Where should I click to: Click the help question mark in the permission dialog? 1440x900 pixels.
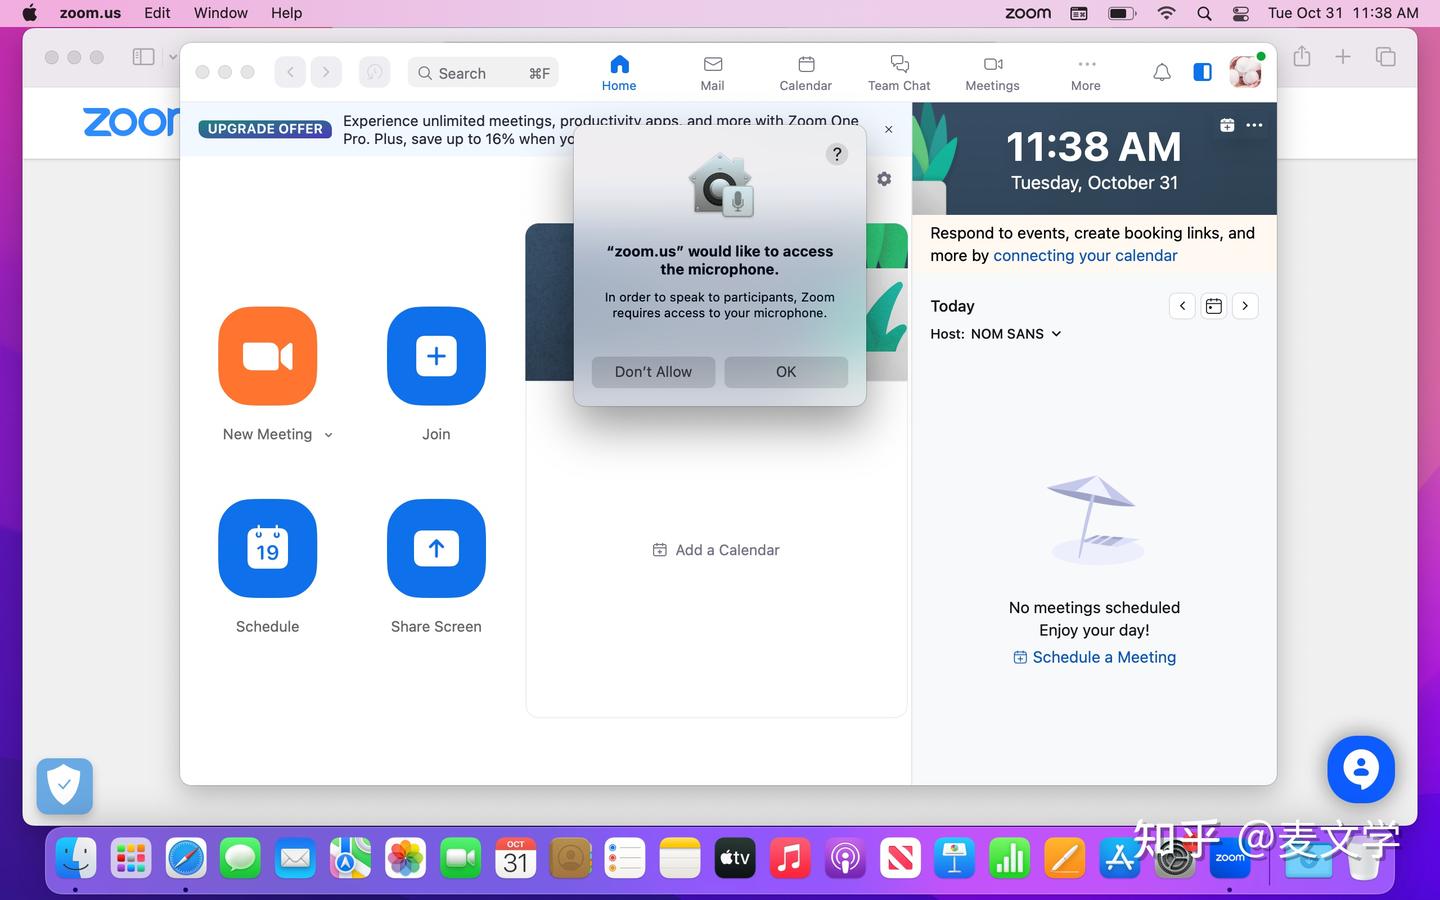[837, 154]
